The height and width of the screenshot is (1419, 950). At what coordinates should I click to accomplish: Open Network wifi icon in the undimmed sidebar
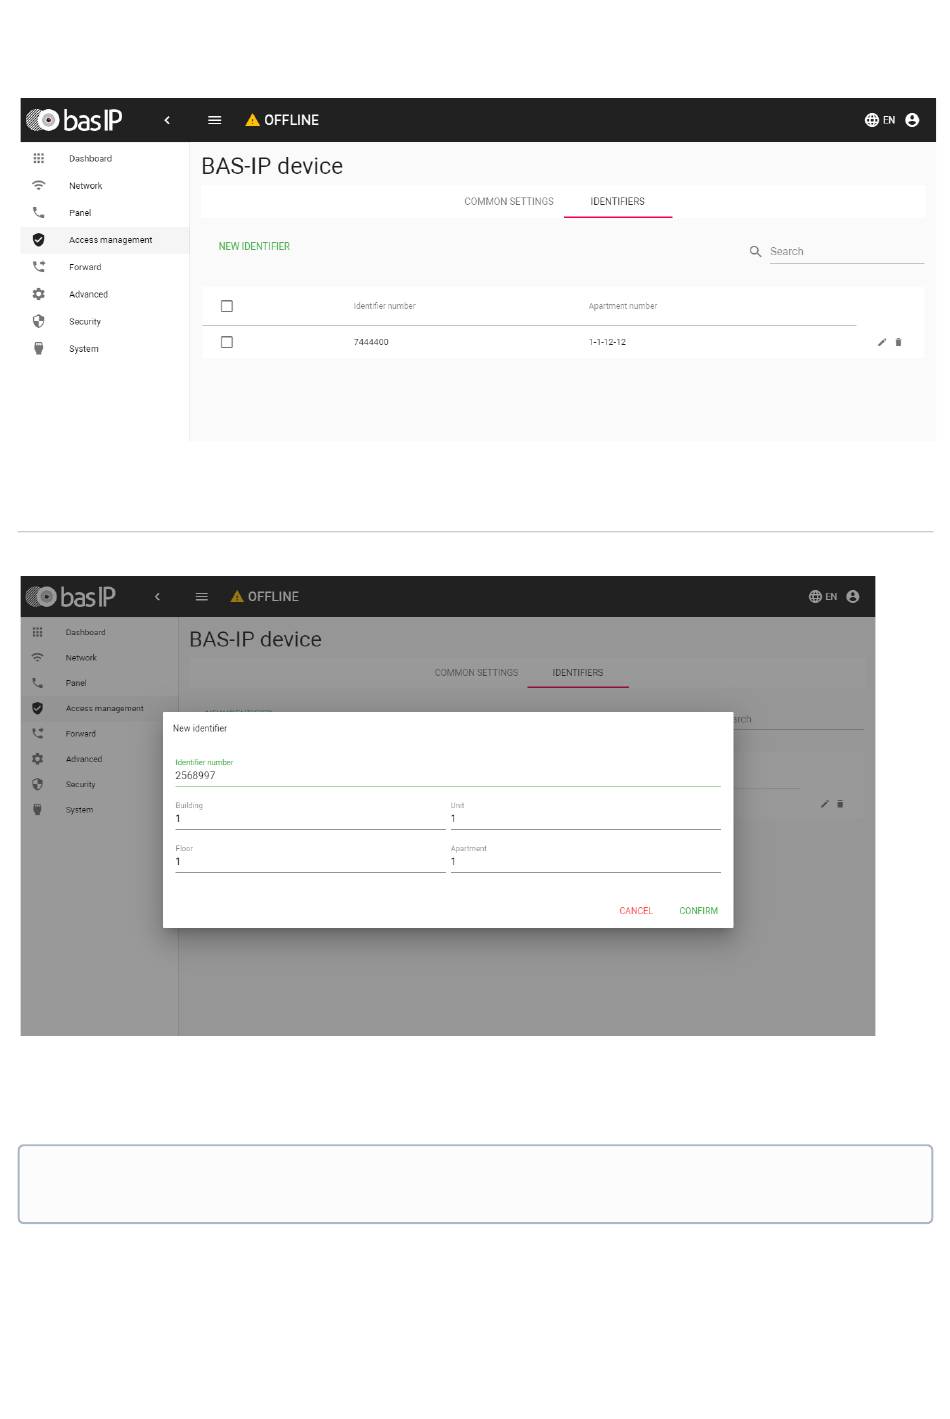pyautogui.click(x=39, y=185)
